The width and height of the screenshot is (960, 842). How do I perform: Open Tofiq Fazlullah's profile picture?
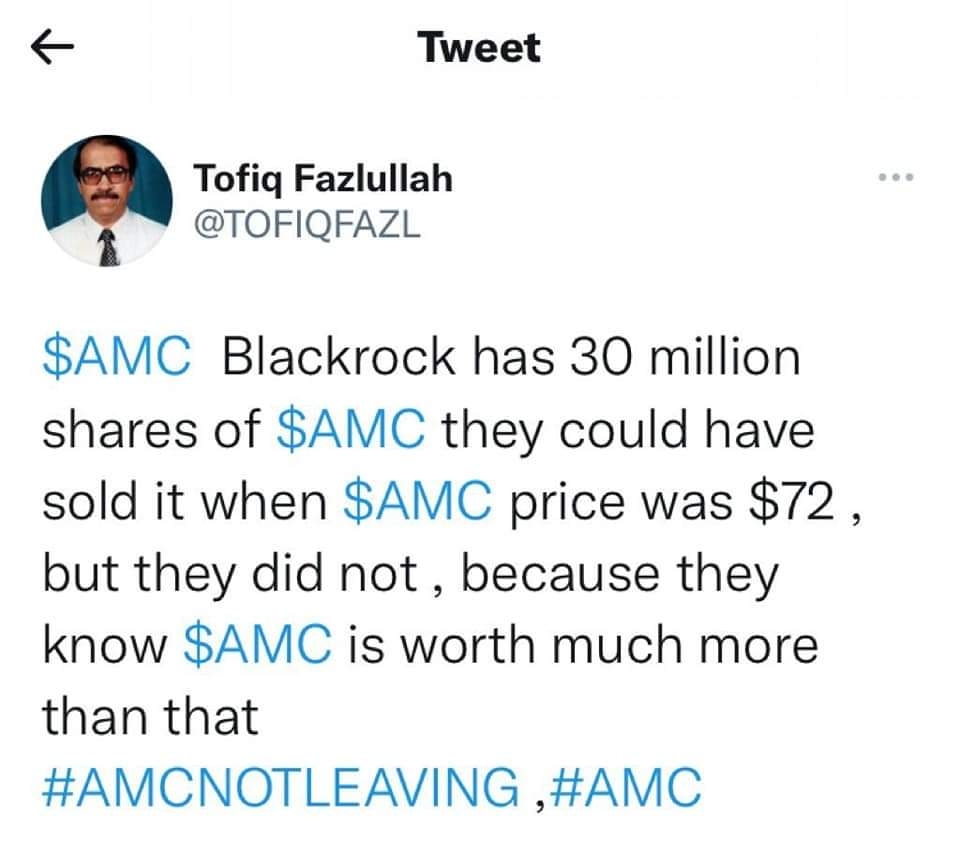click(107, 201)
